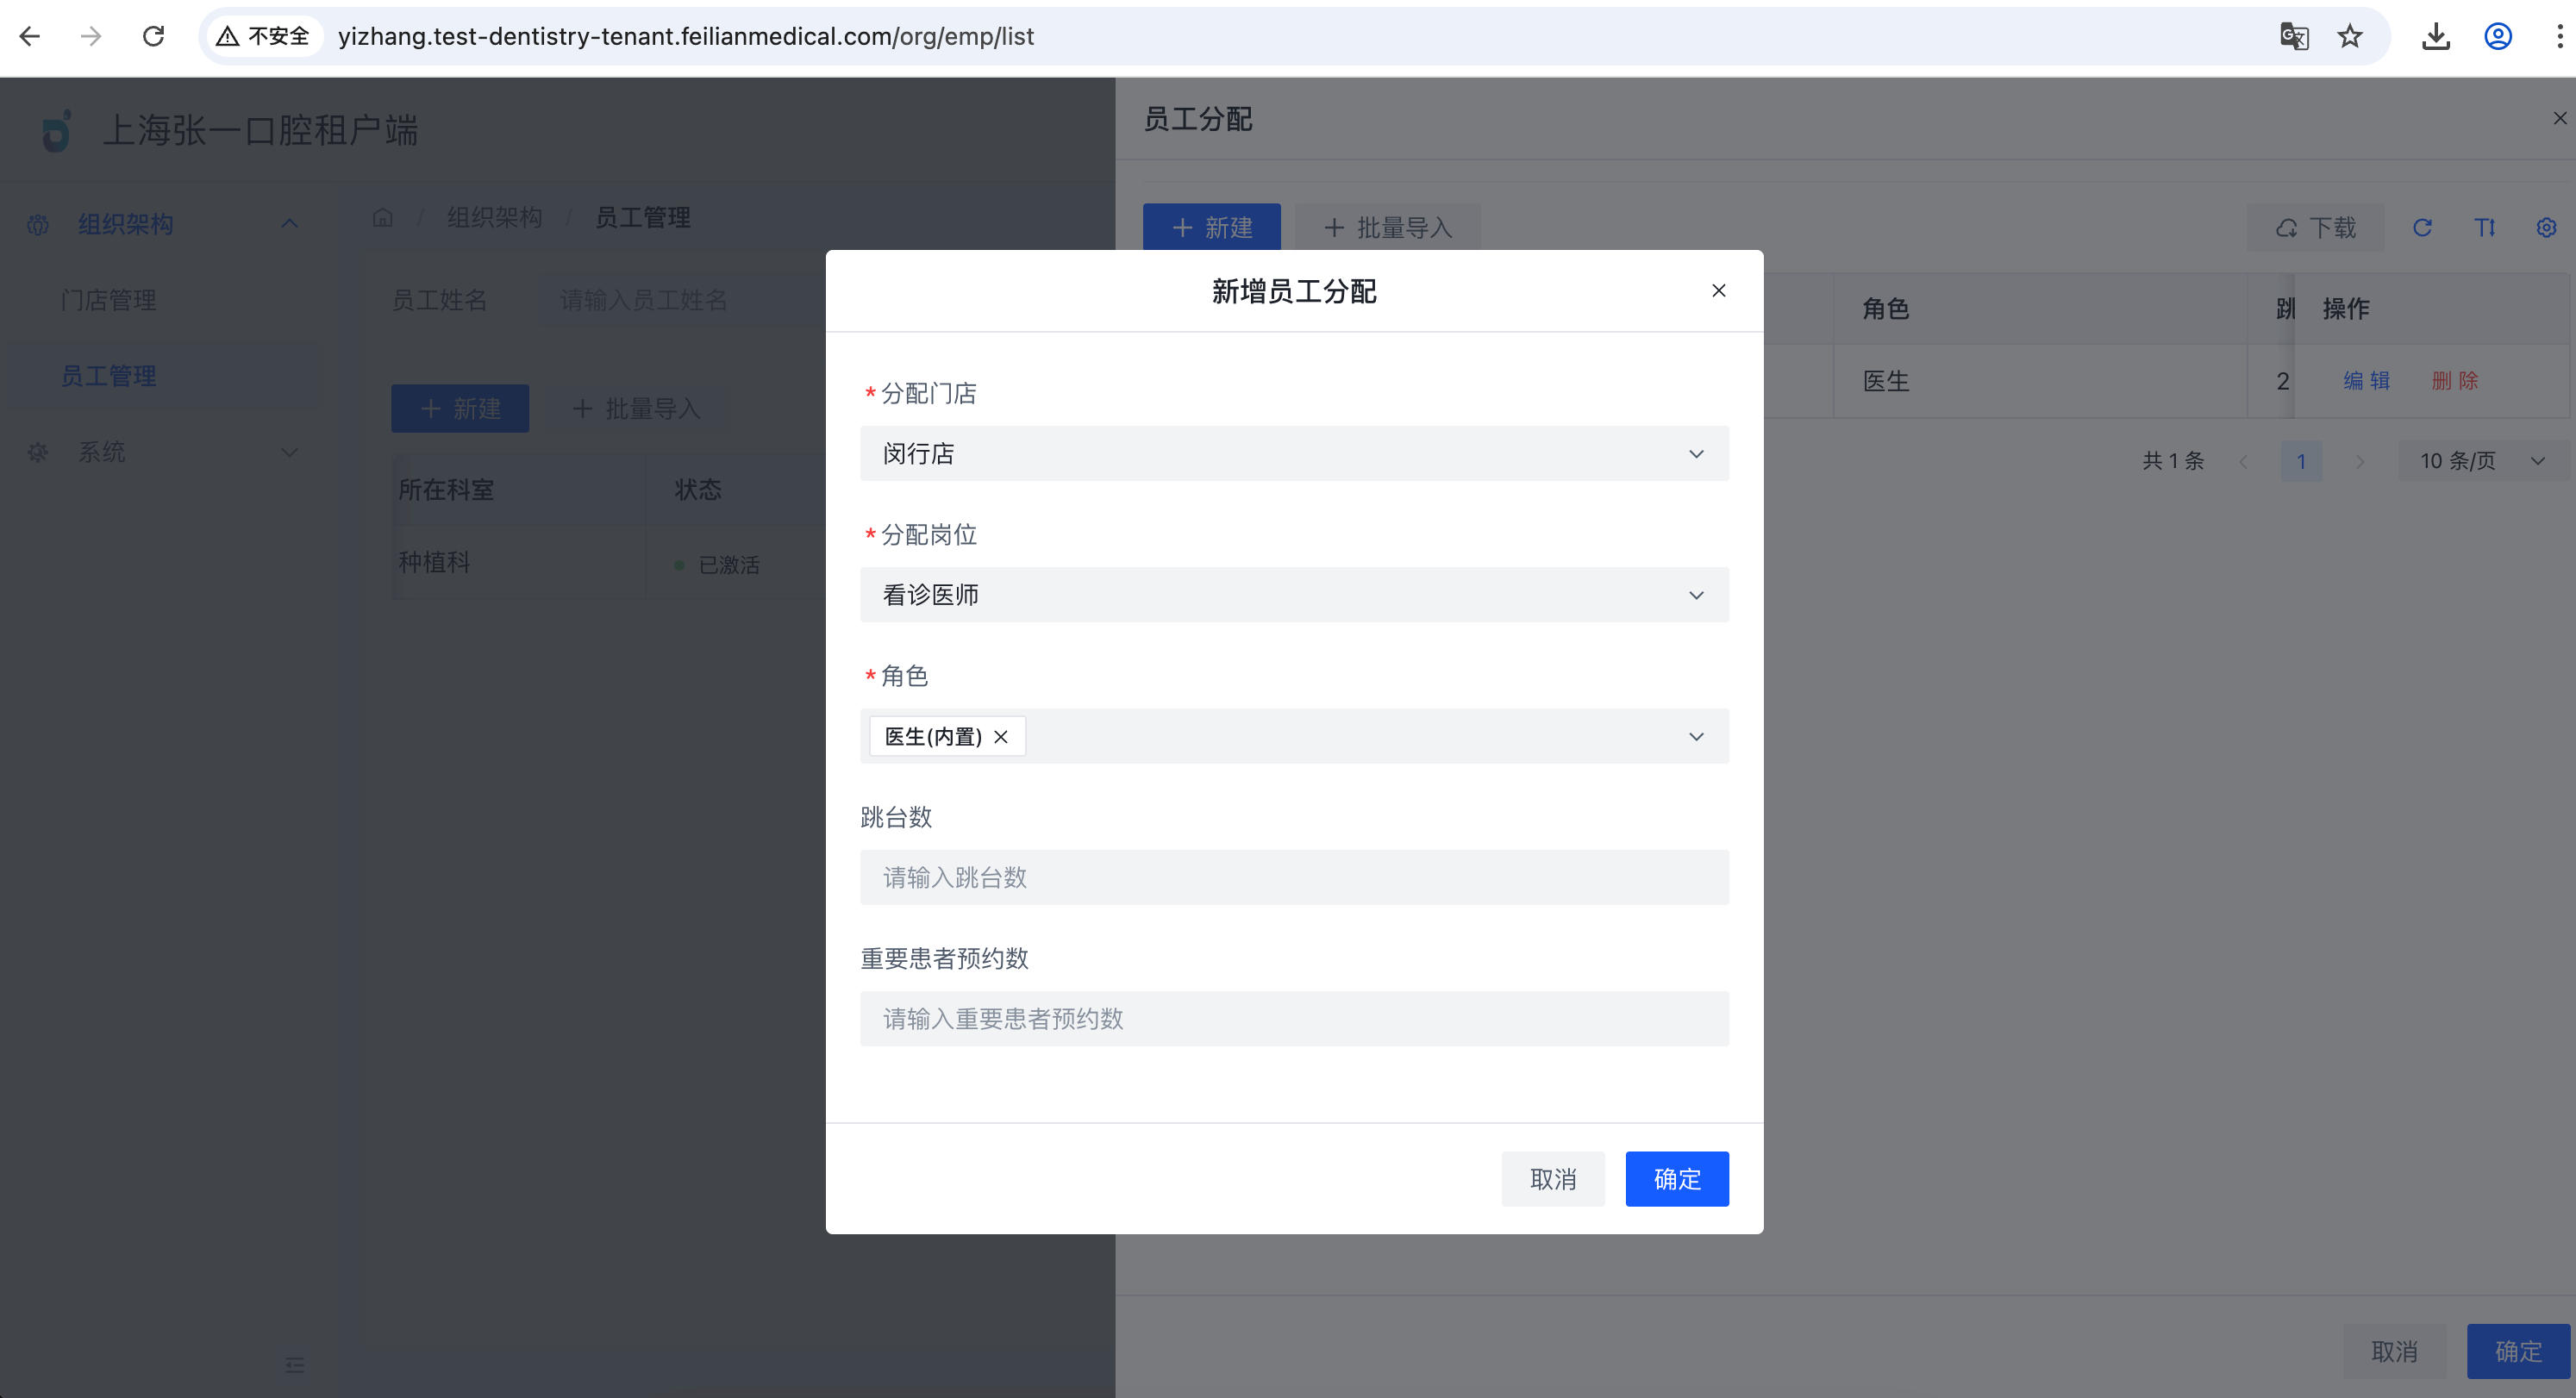Close the 新增员工分配 dialog
The image size is (2576, 1398).
point(1718,291)
